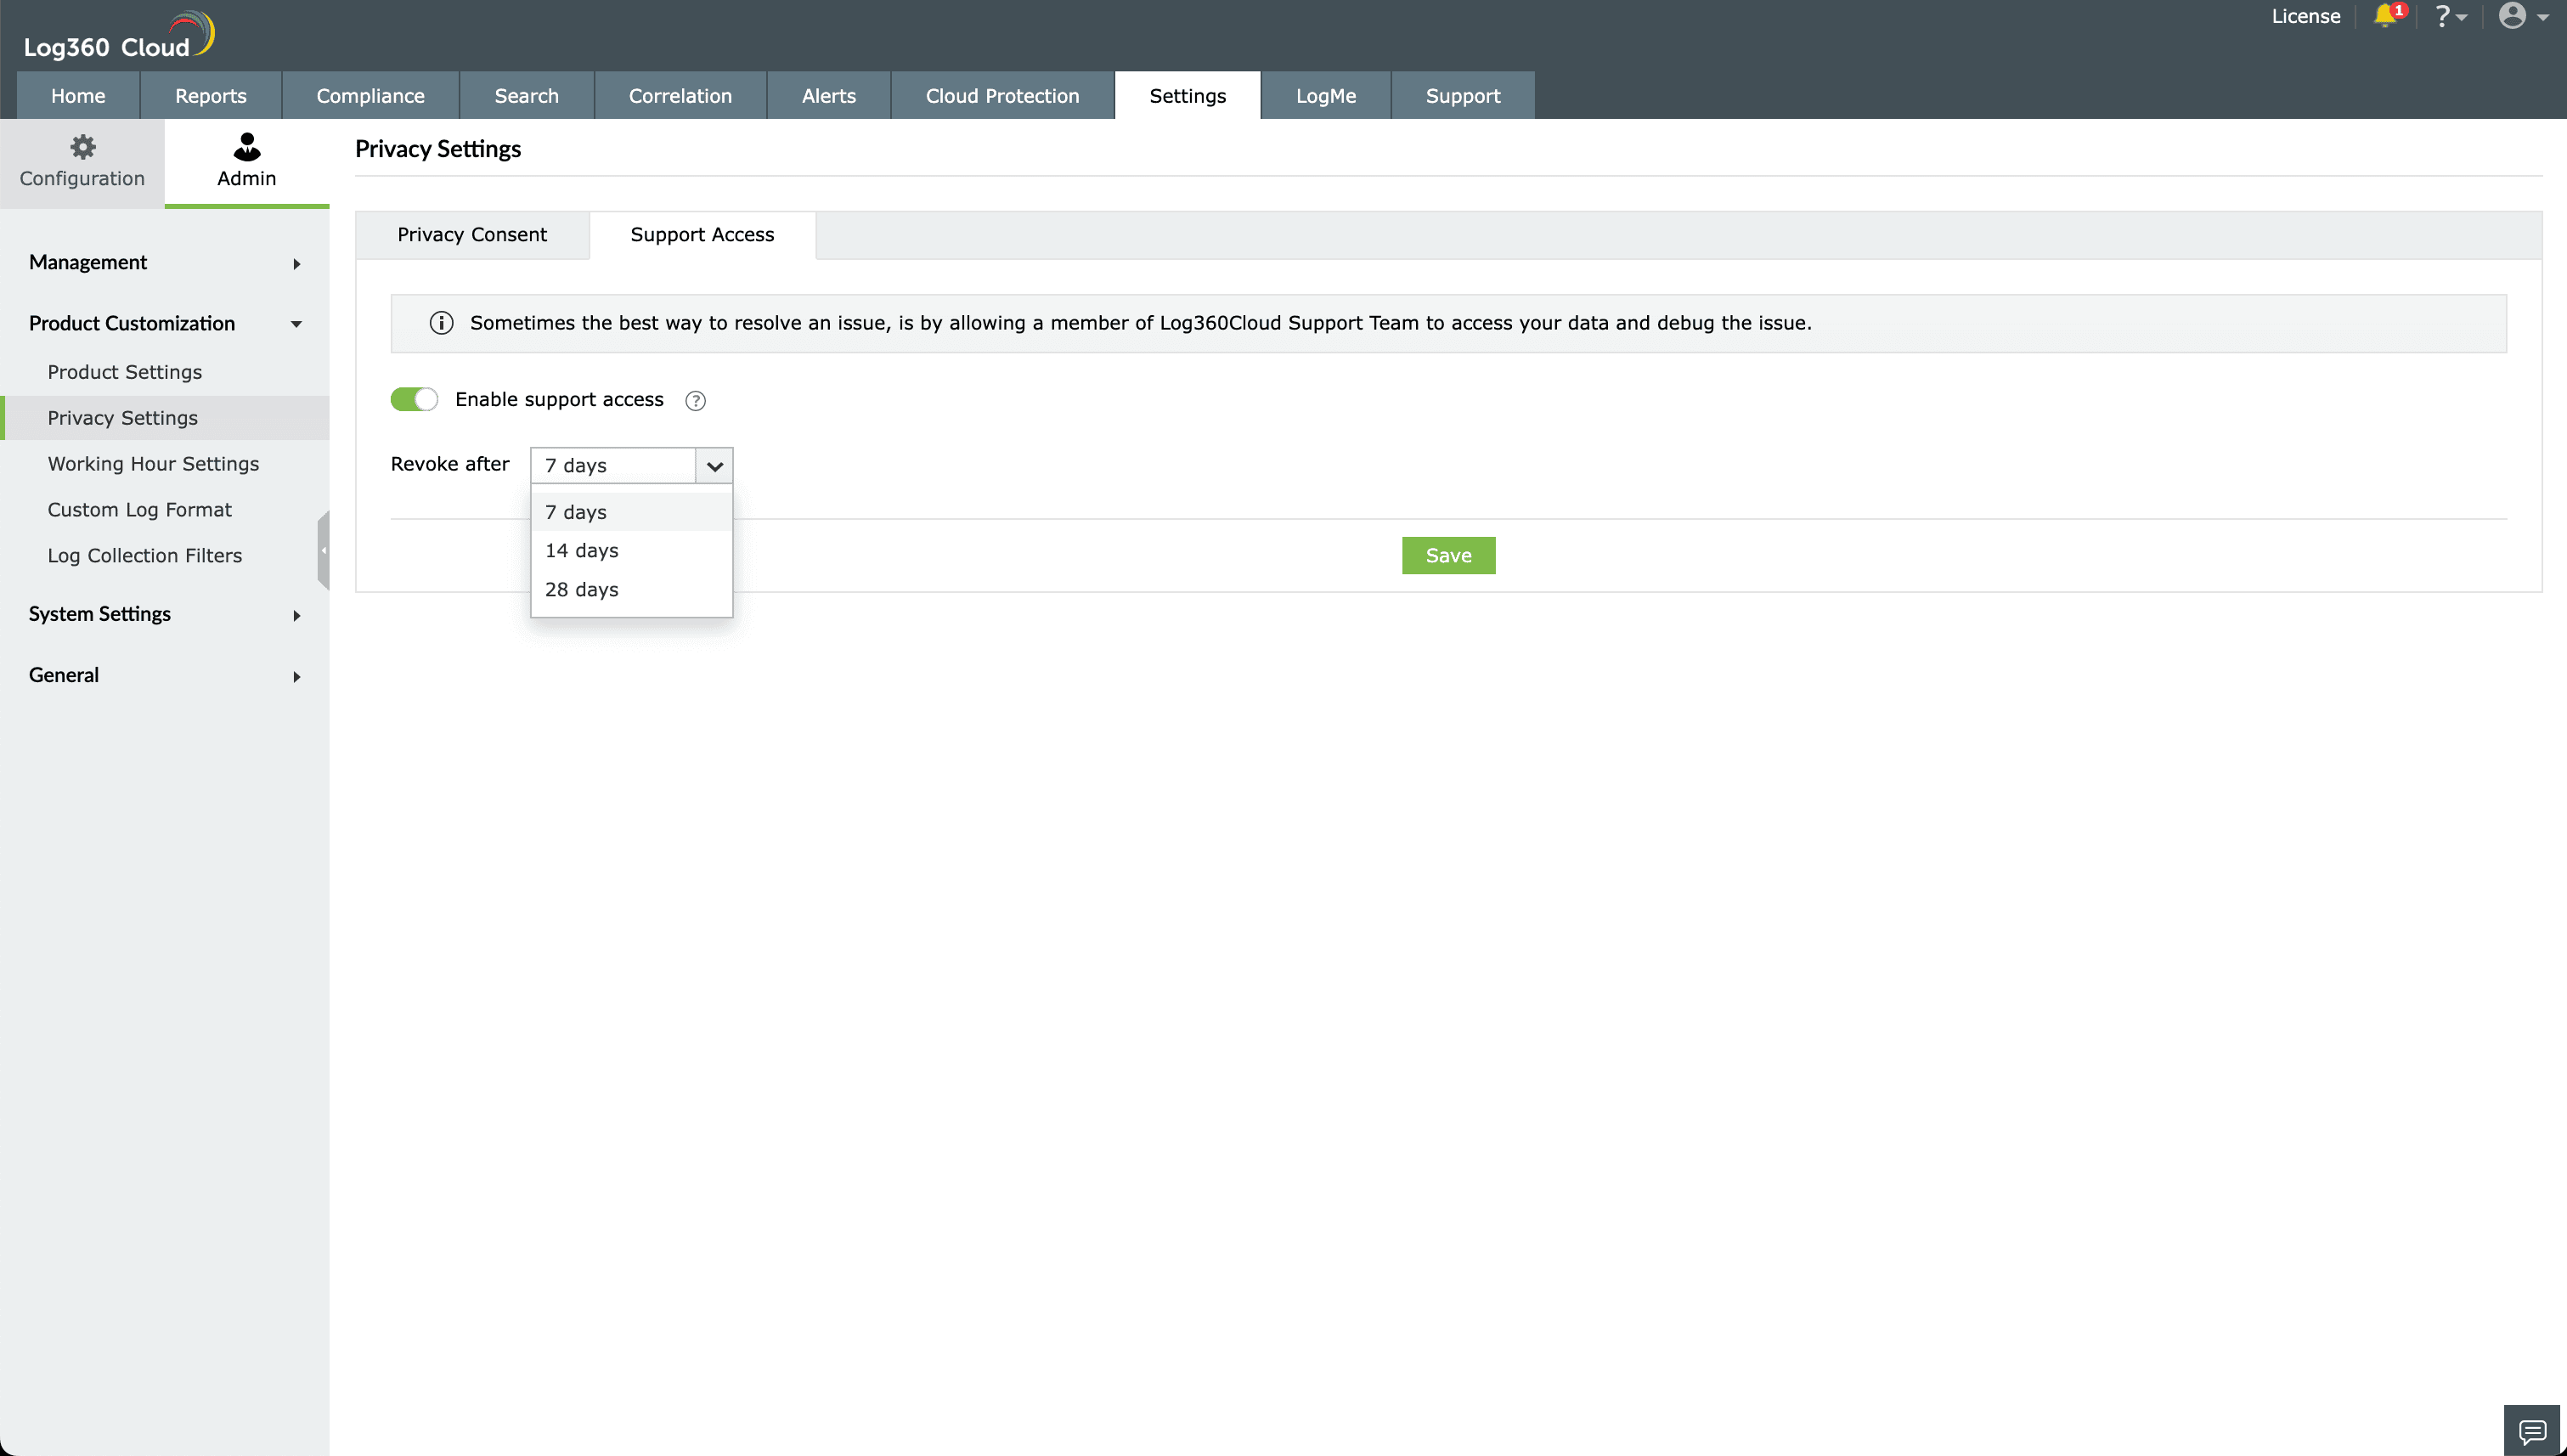Click the Configuration gear icon
Screen dimensions: 2567x1456
pyautogui.click(x=82, y=148)
